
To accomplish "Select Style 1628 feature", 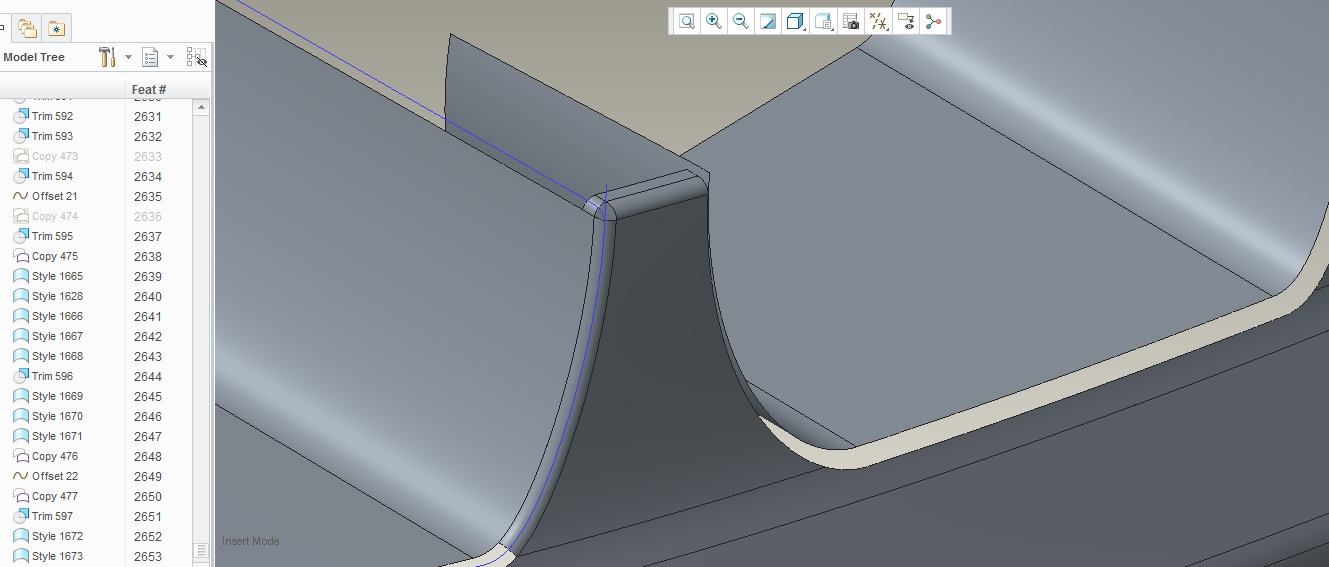I will tap(57, 296).
